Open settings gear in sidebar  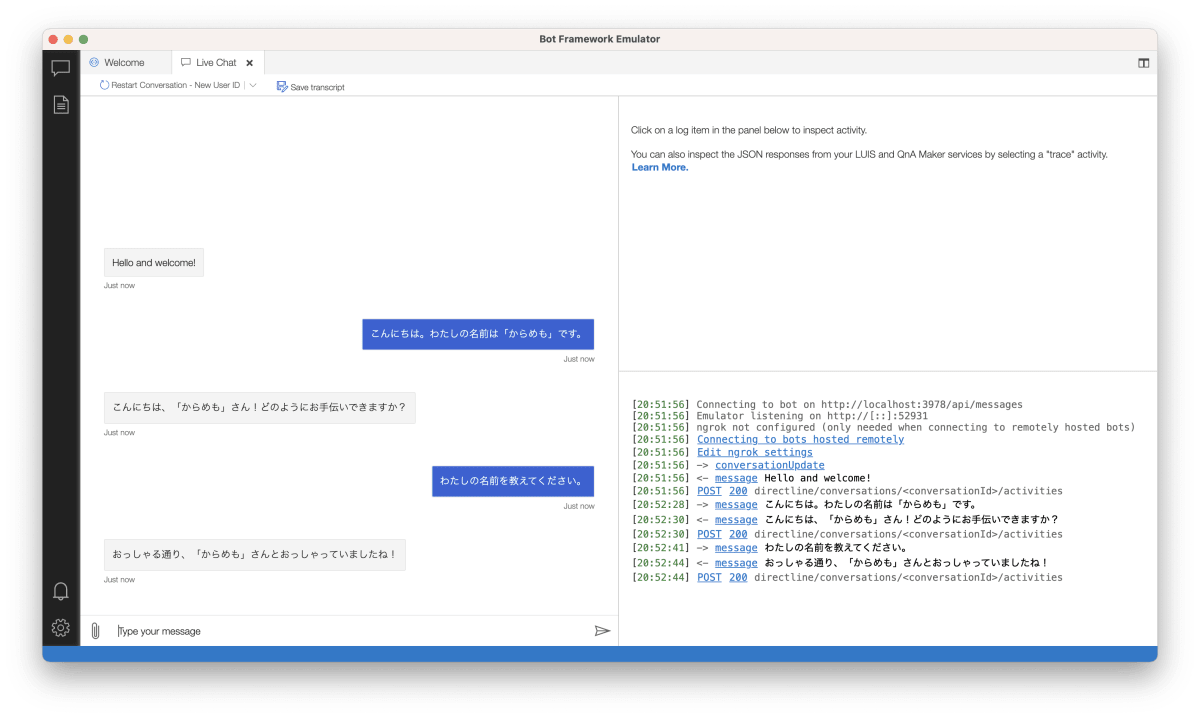pos(61,628)
